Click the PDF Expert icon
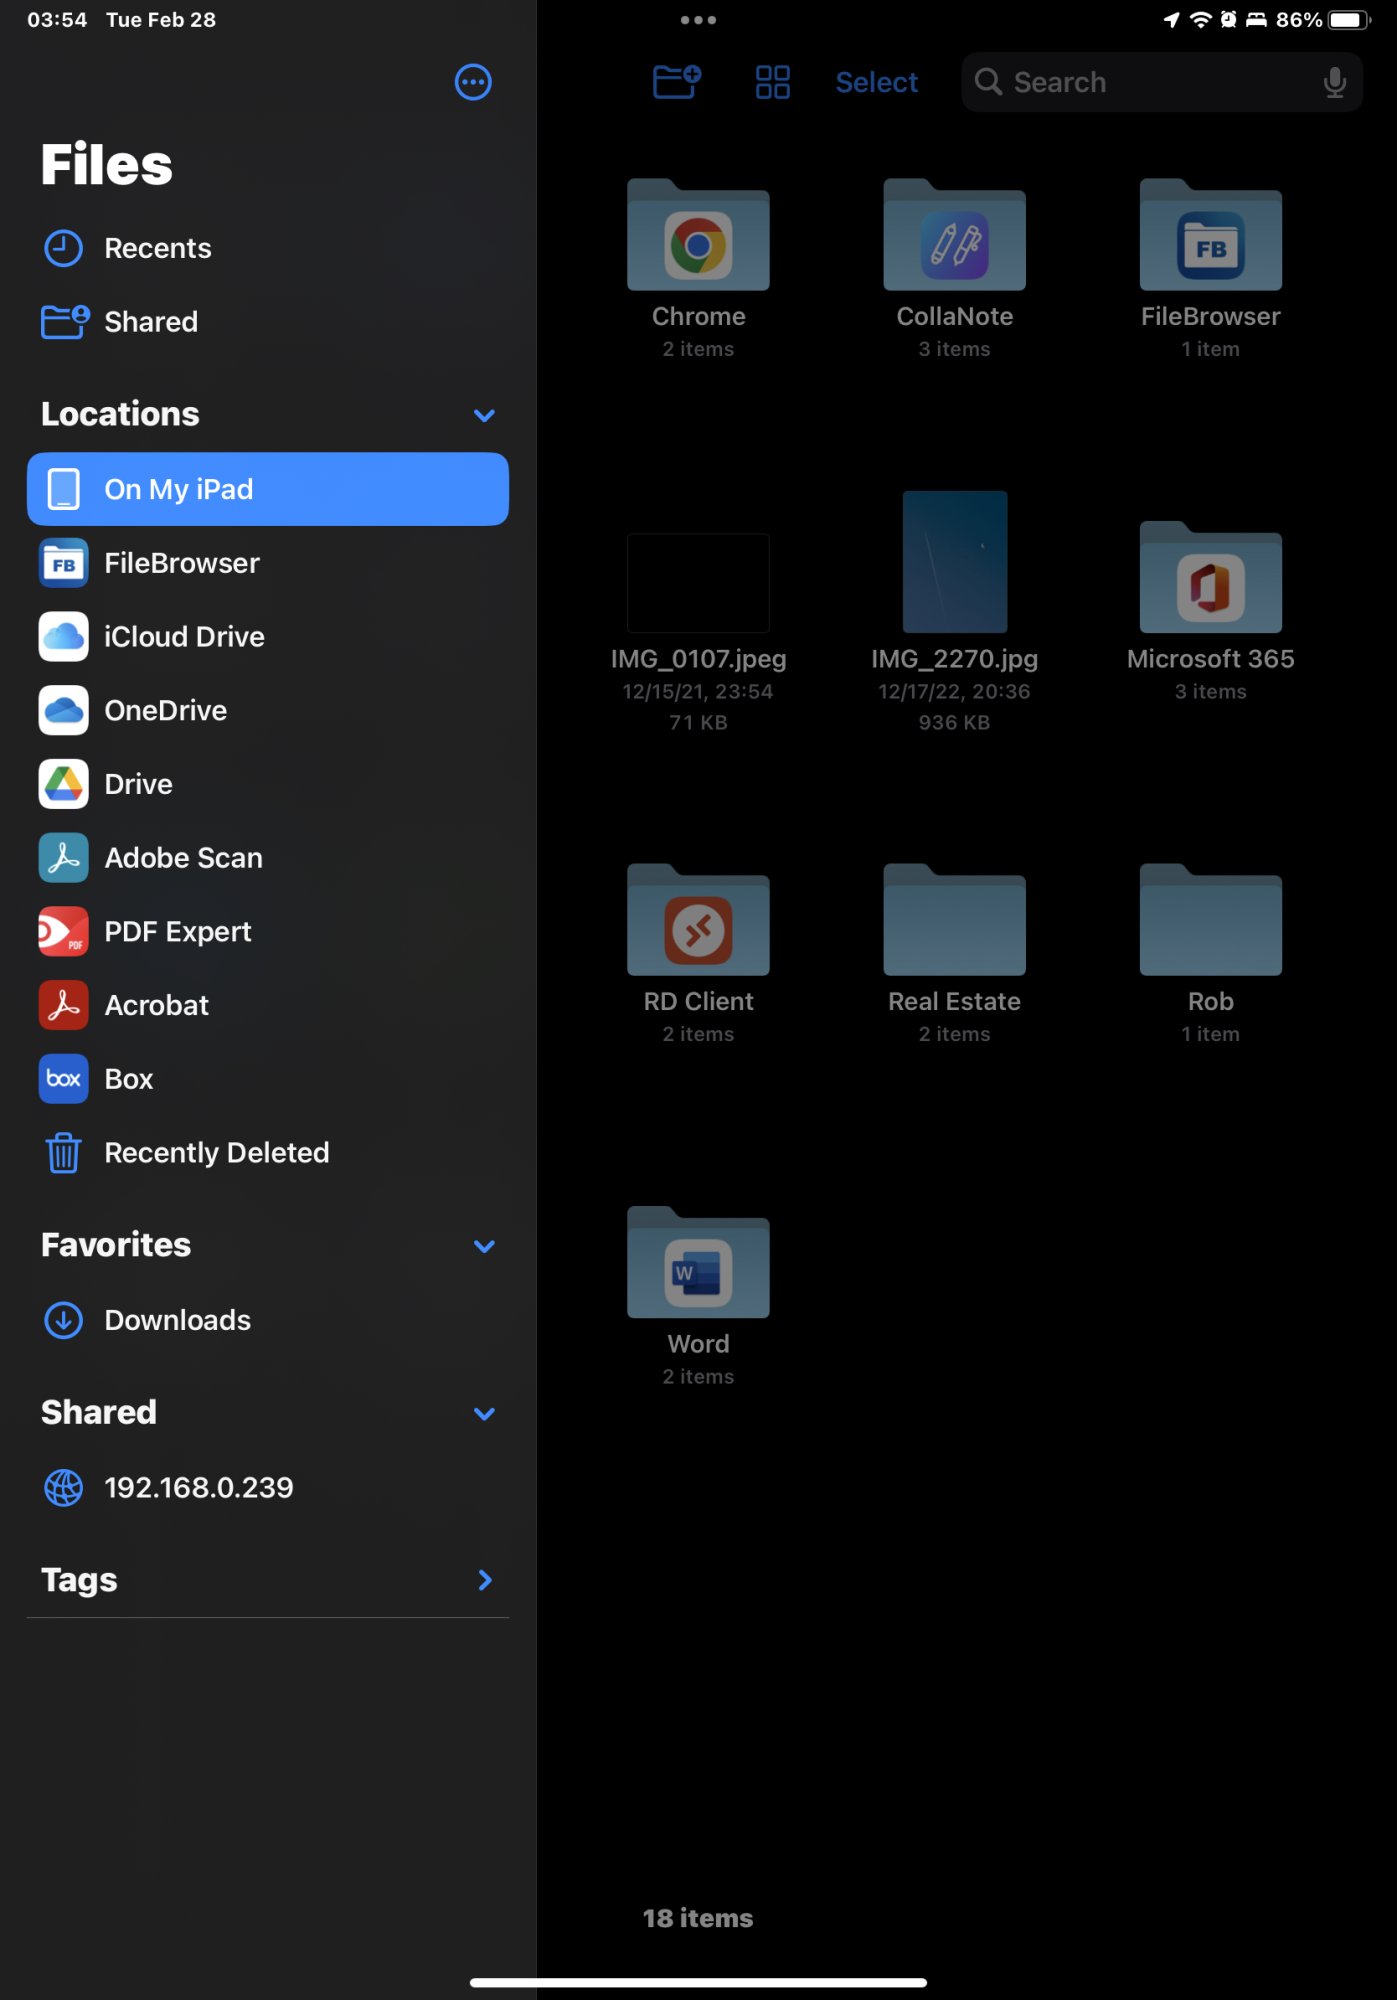Image resolution: width=1397 pixels, height=2000 pixels. pos(64,932)
